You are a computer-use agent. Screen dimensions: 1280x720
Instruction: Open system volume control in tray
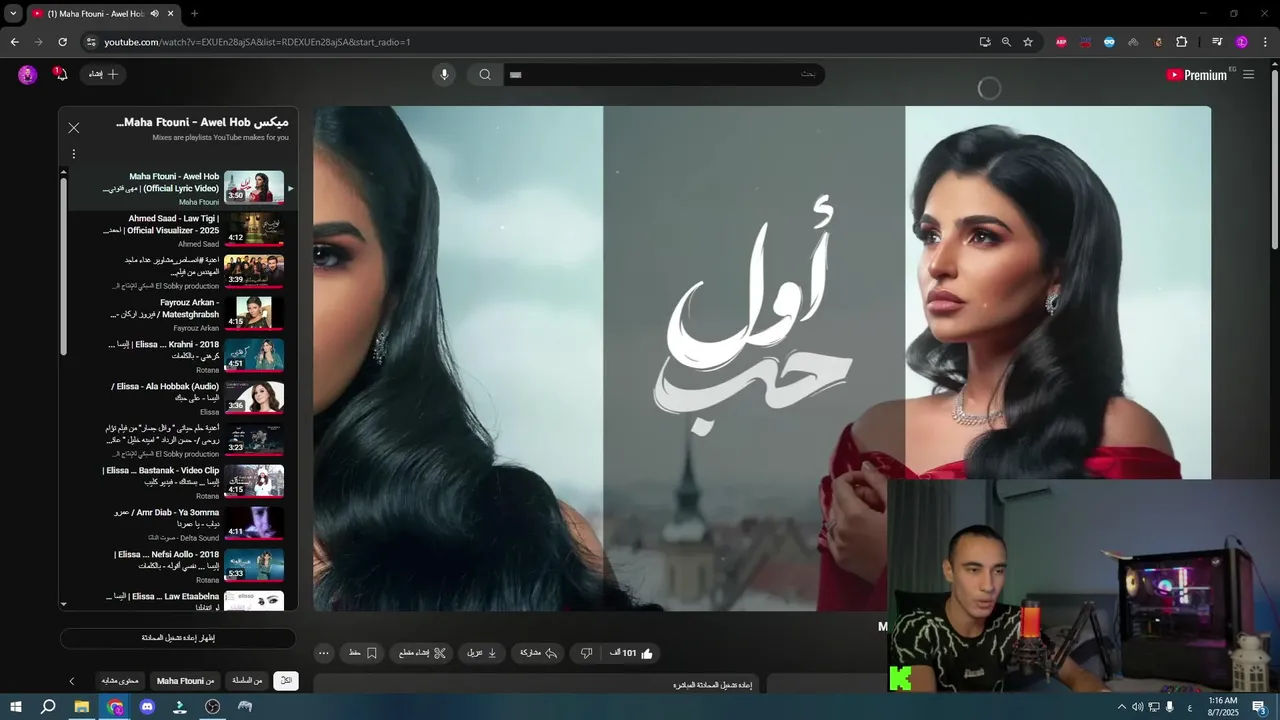point(1137,707)
